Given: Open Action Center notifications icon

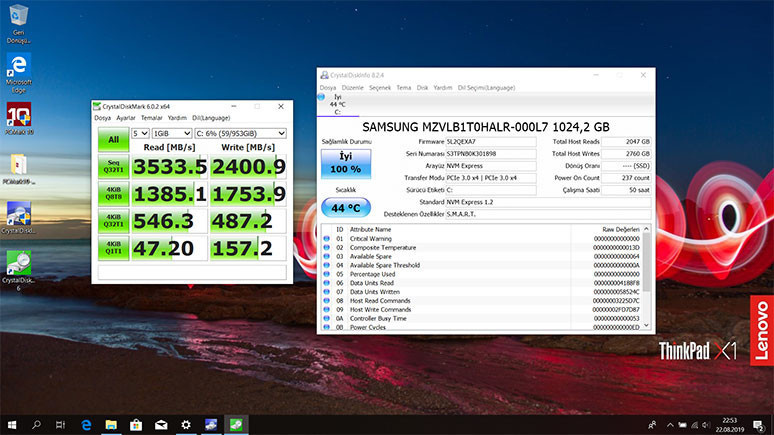Looking at the screenshot, I should pos(759,425).
